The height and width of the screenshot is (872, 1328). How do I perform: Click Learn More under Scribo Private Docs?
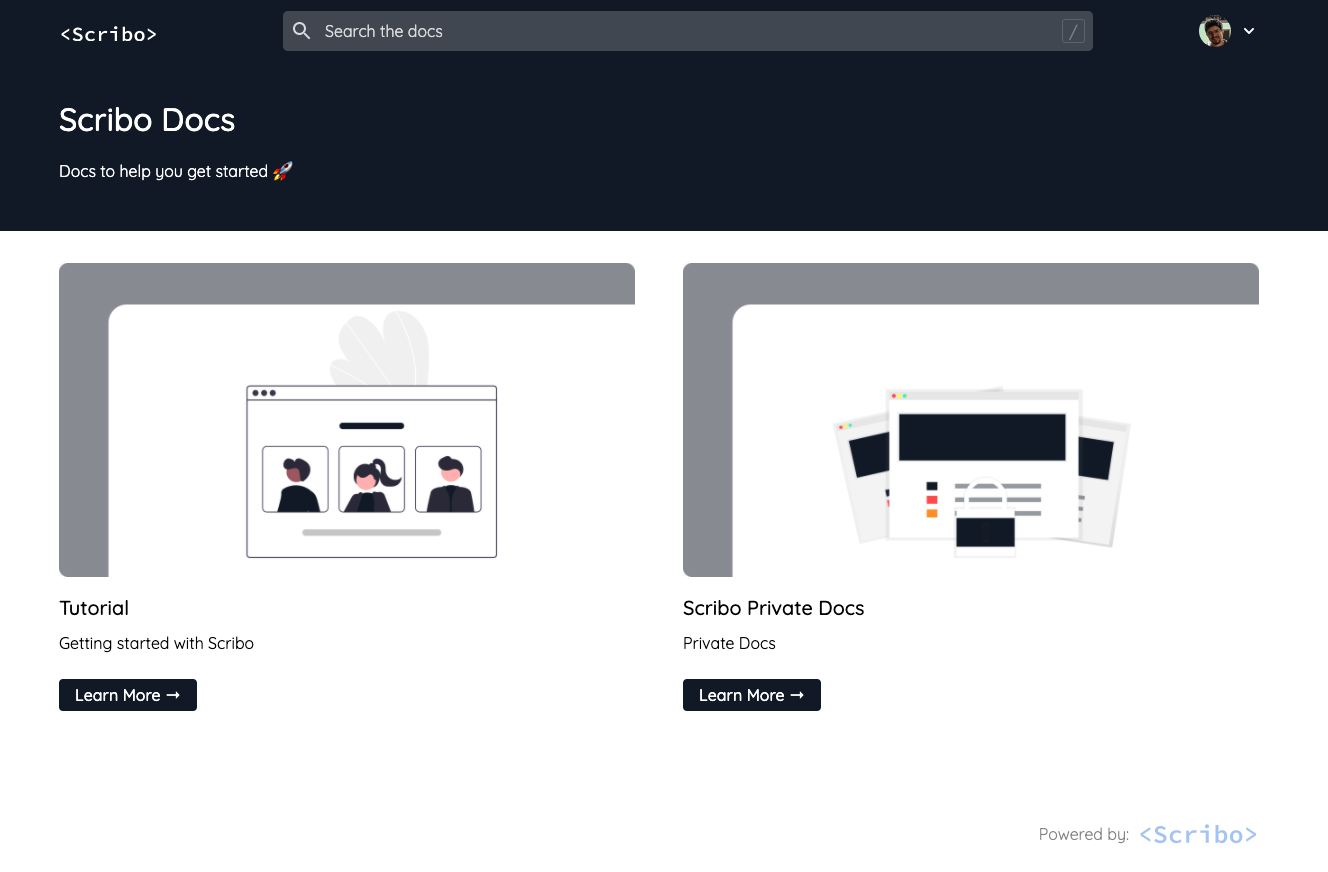751,695
